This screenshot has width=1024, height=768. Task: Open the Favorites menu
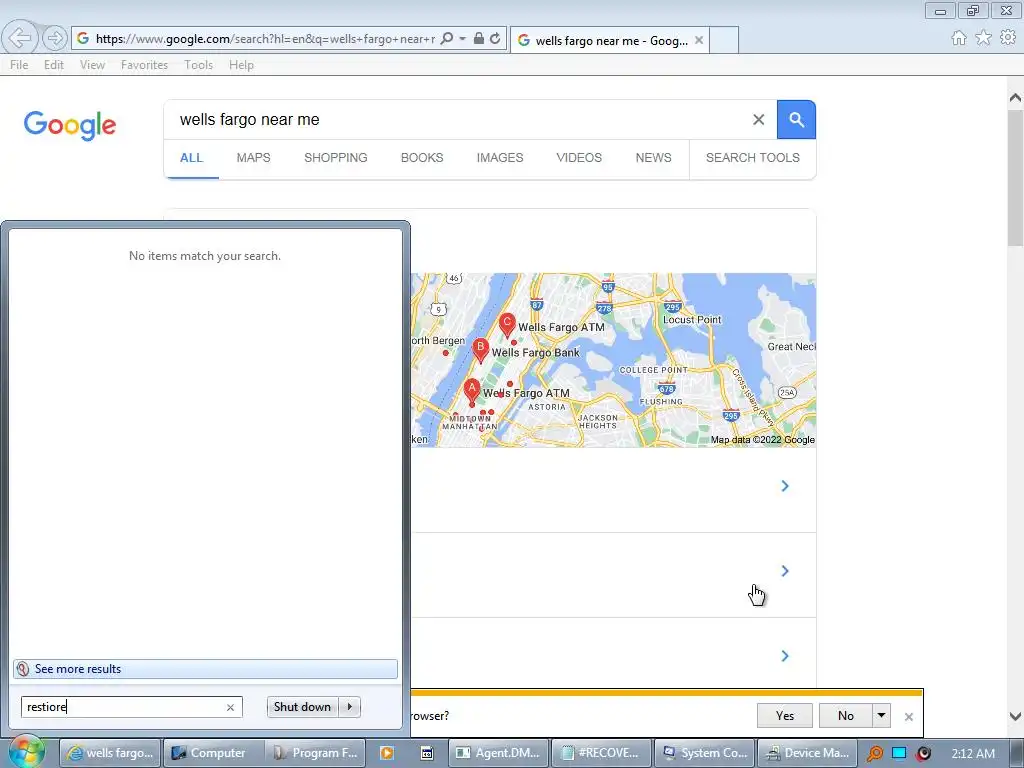[144, 65]
